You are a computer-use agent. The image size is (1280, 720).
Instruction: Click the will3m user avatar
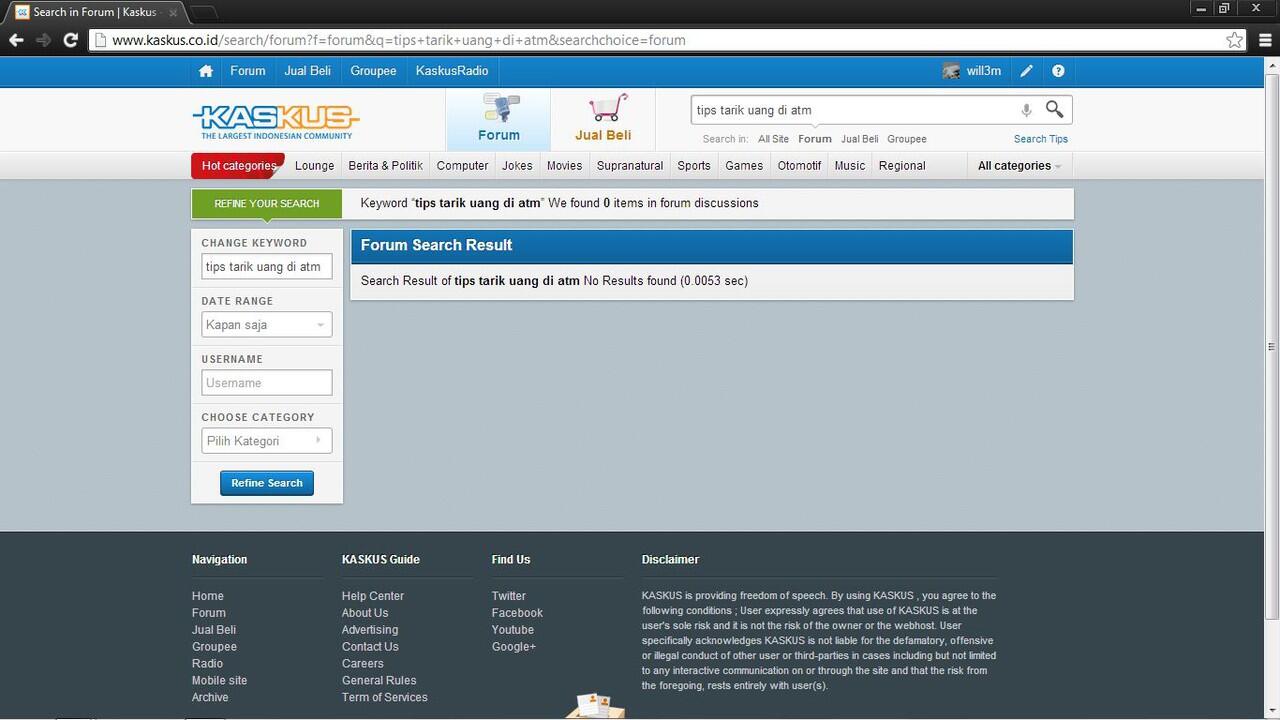tap(951, 71)
